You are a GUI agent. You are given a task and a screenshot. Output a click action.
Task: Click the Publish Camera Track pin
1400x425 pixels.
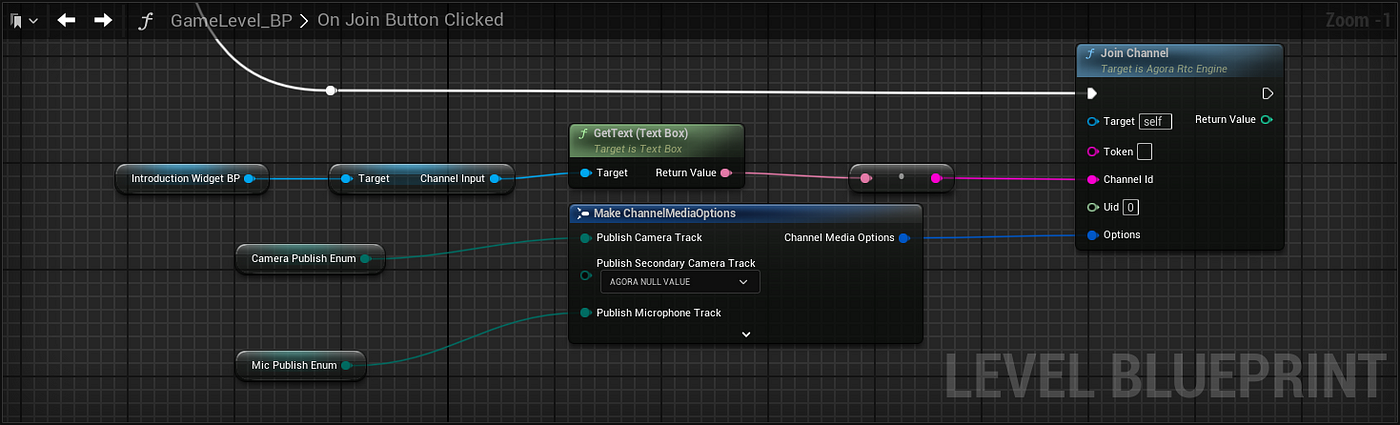[x=585, y=238]
